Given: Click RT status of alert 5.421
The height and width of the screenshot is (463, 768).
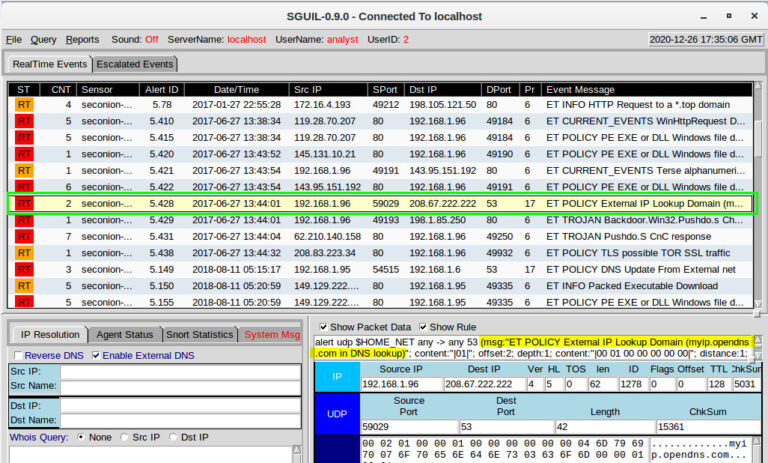Looking at the screenshot, I should 24,171.
